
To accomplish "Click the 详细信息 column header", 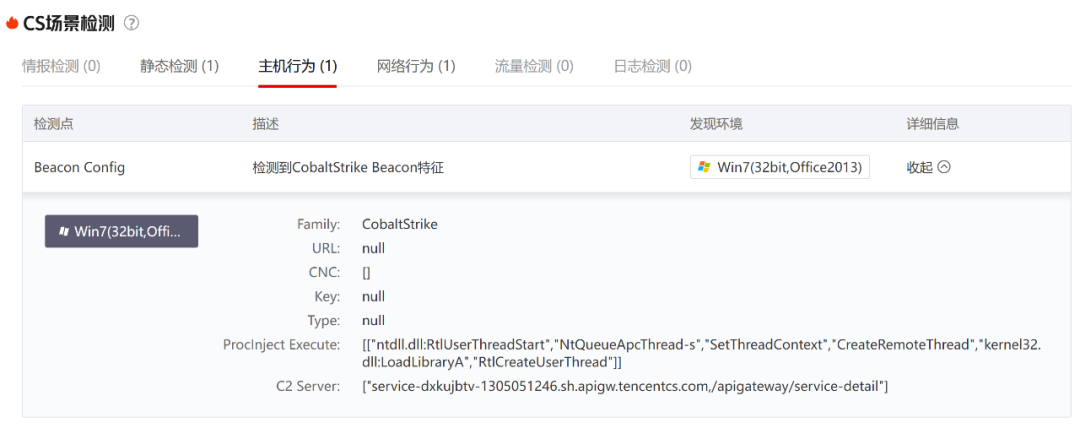I will click(x=933, y=124).
